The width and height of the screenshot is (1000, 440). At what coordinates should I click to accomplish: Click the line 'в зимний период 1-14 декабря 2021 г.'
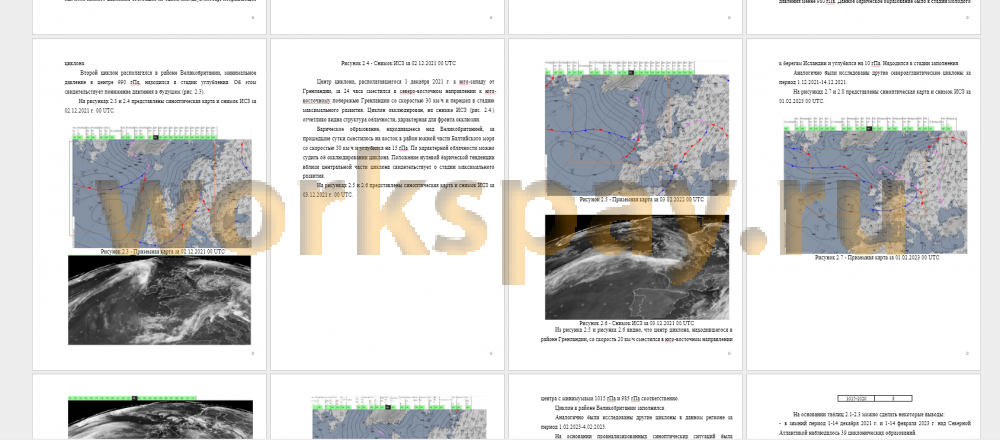[x=875, y=428]
